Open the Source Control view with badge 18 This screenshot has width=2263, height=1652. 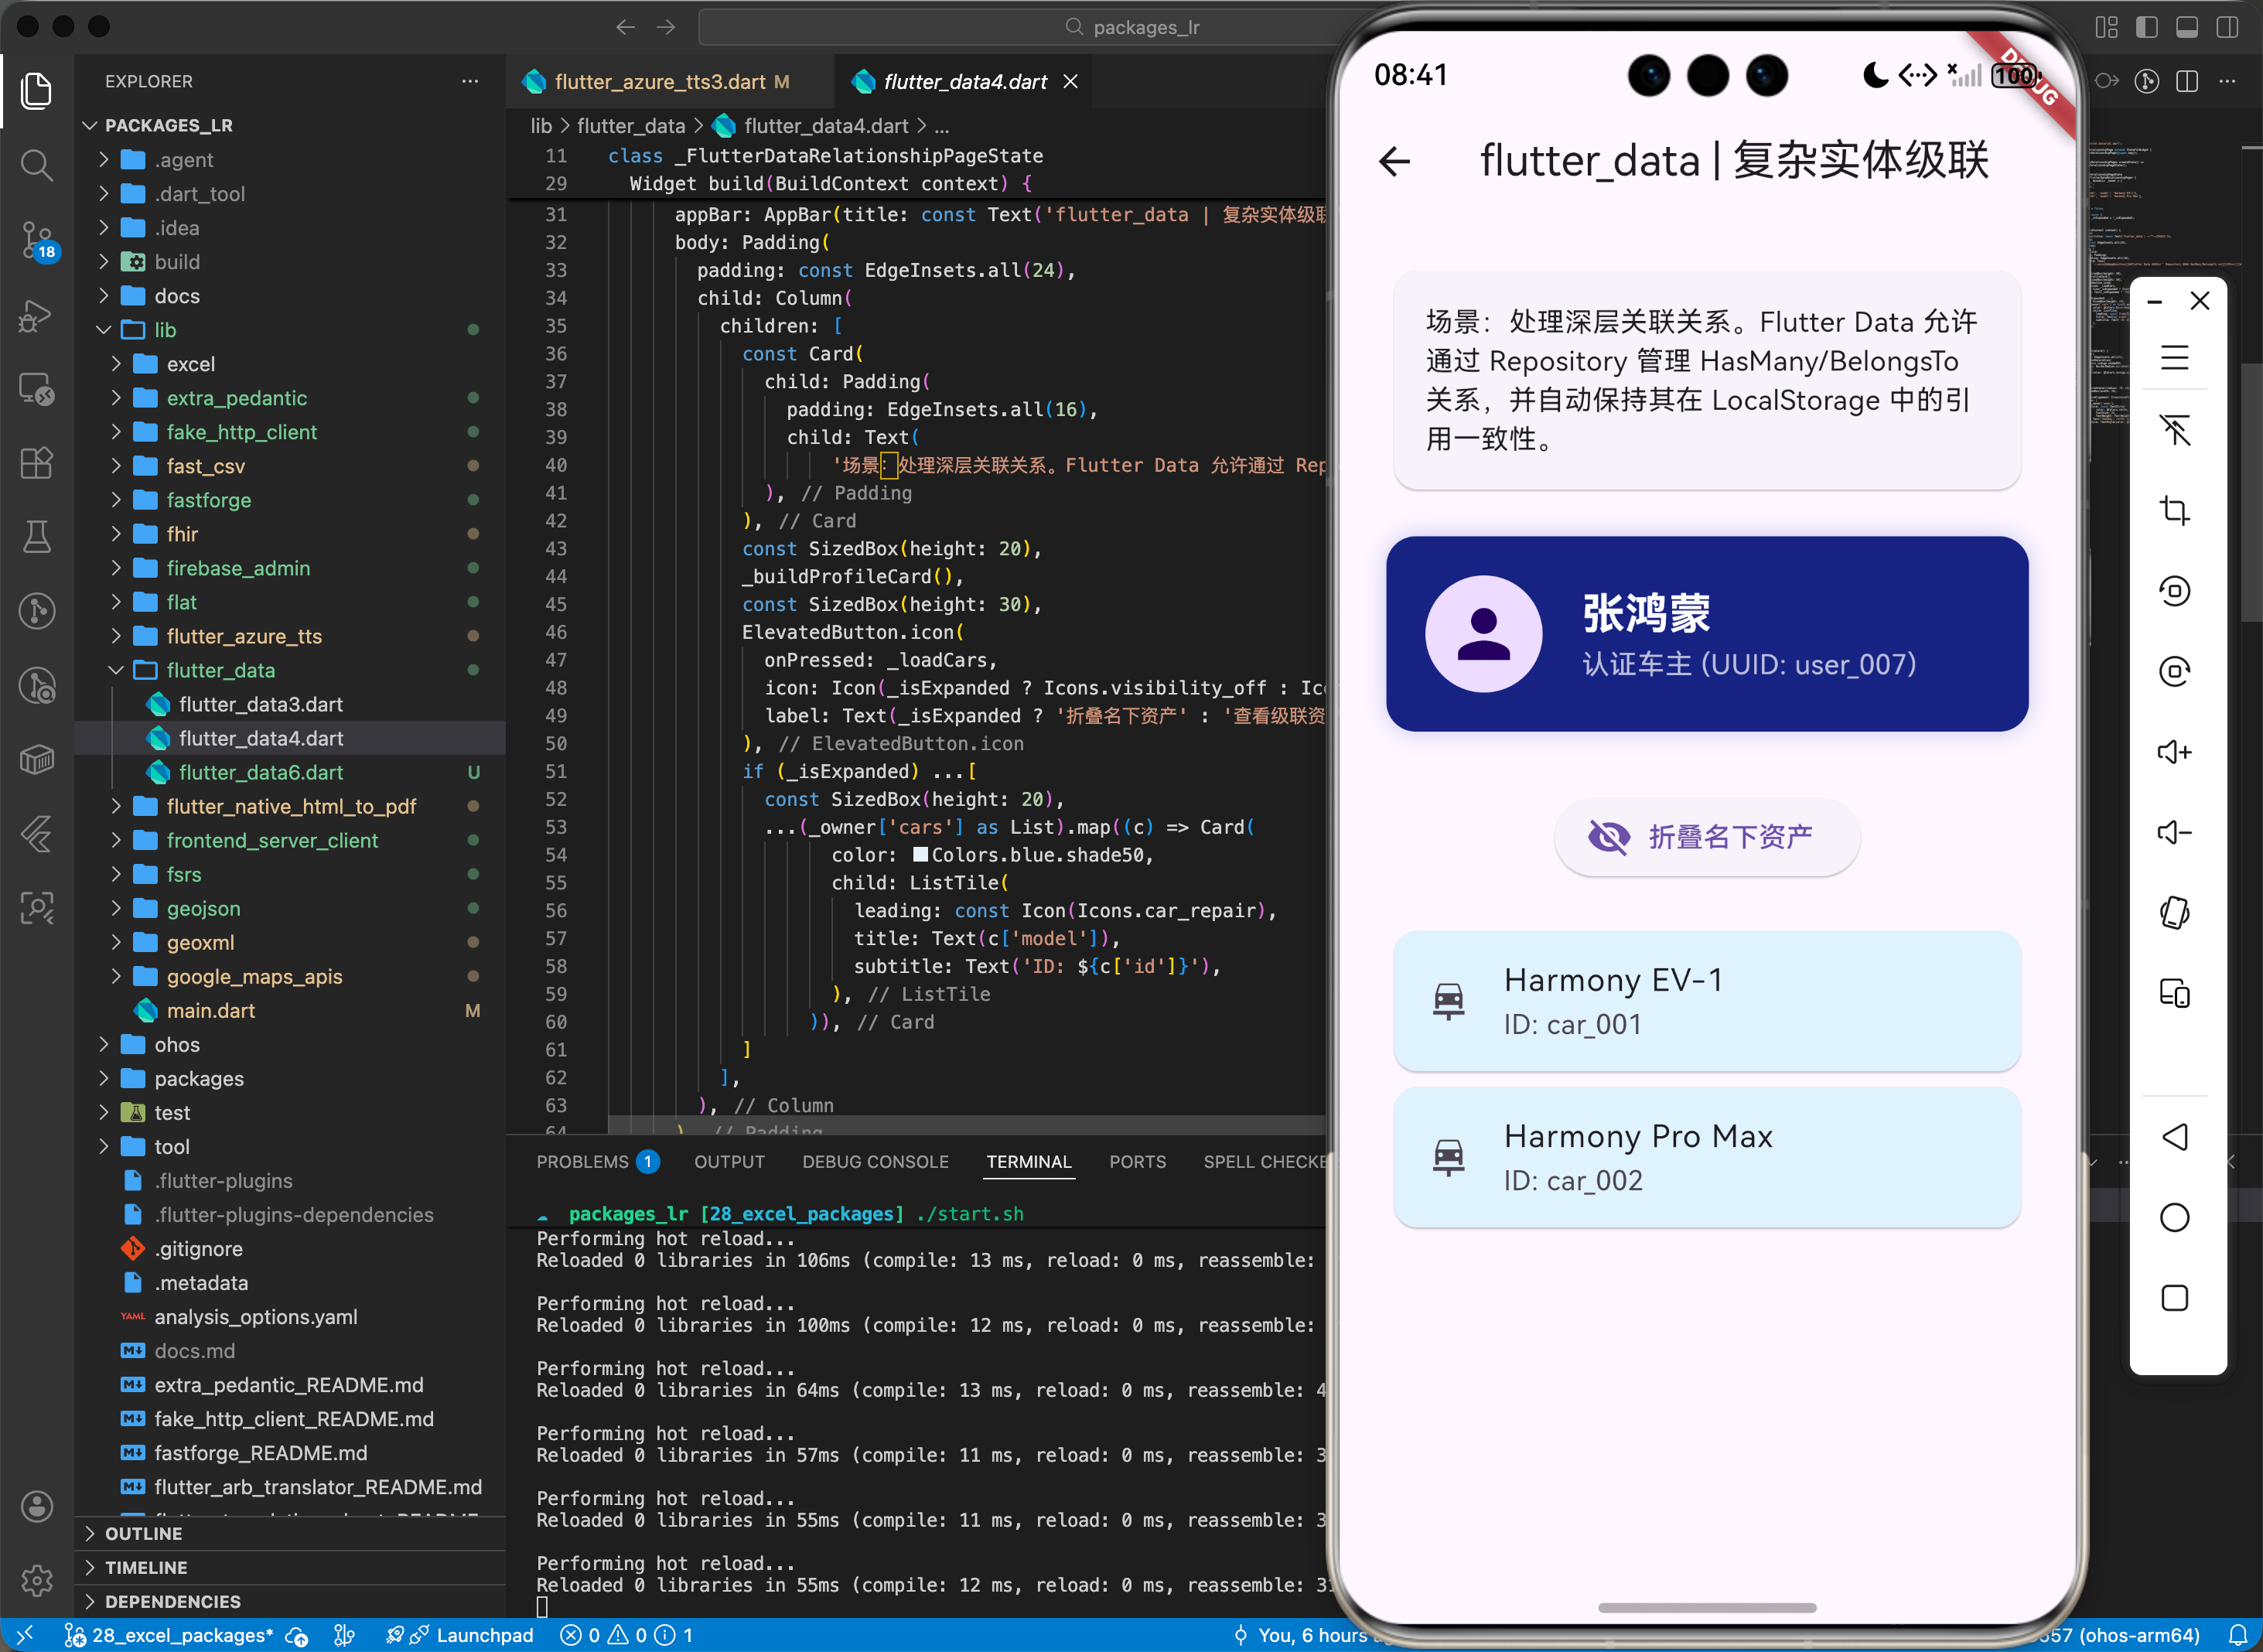click(36, 240)
